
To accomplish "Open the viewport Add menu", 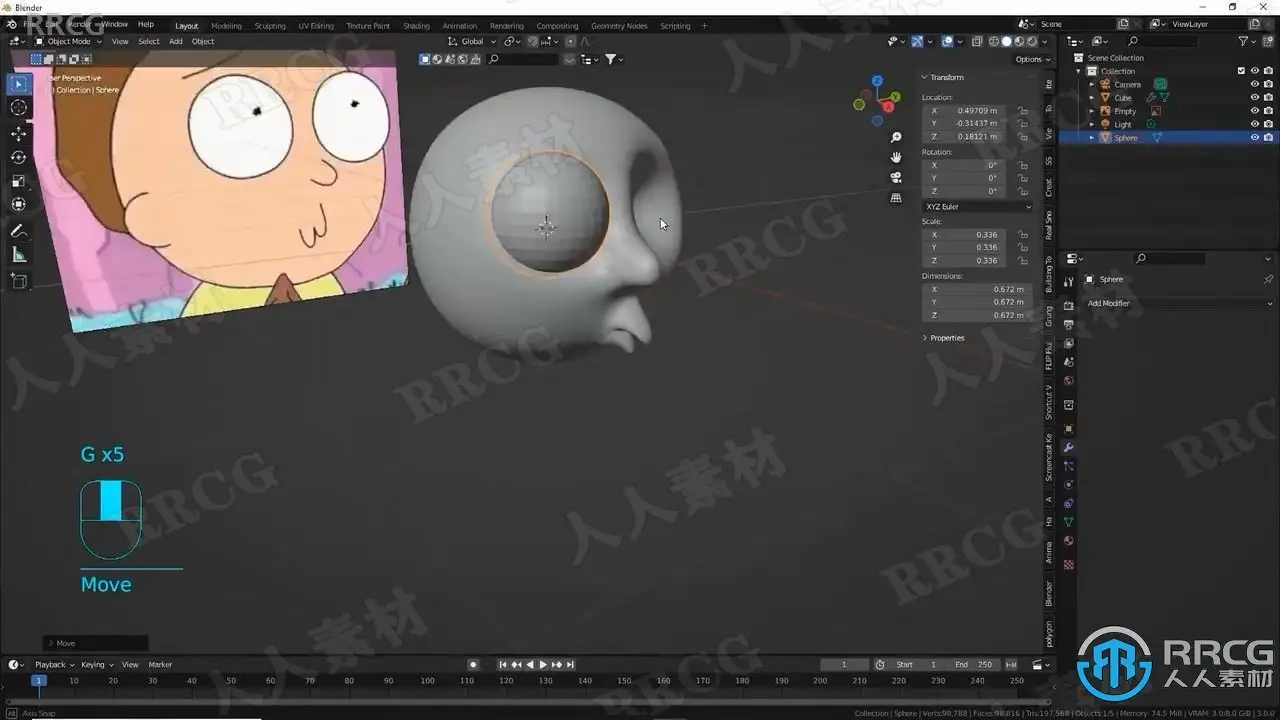I will point(176,41).
